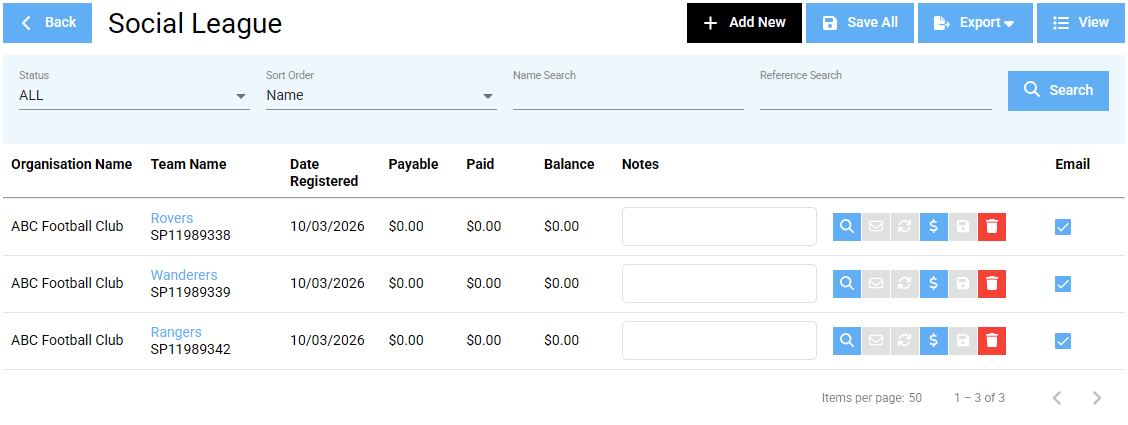The height and width of the screenshot is (425, 1128).
Task: Click the Notes field for Rovers
Action: pyautogui.click(x=719, y=227)
